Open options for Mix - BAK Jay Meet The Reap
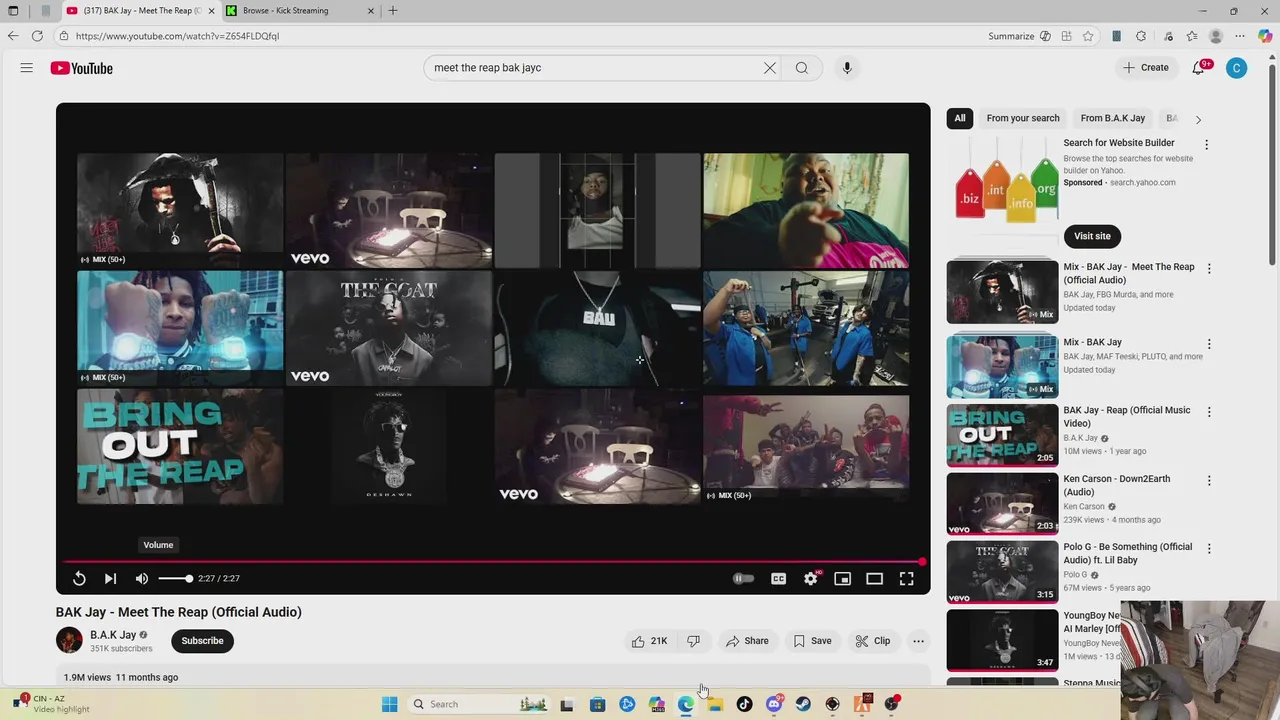1280x720 pixels. [1209, 268]
